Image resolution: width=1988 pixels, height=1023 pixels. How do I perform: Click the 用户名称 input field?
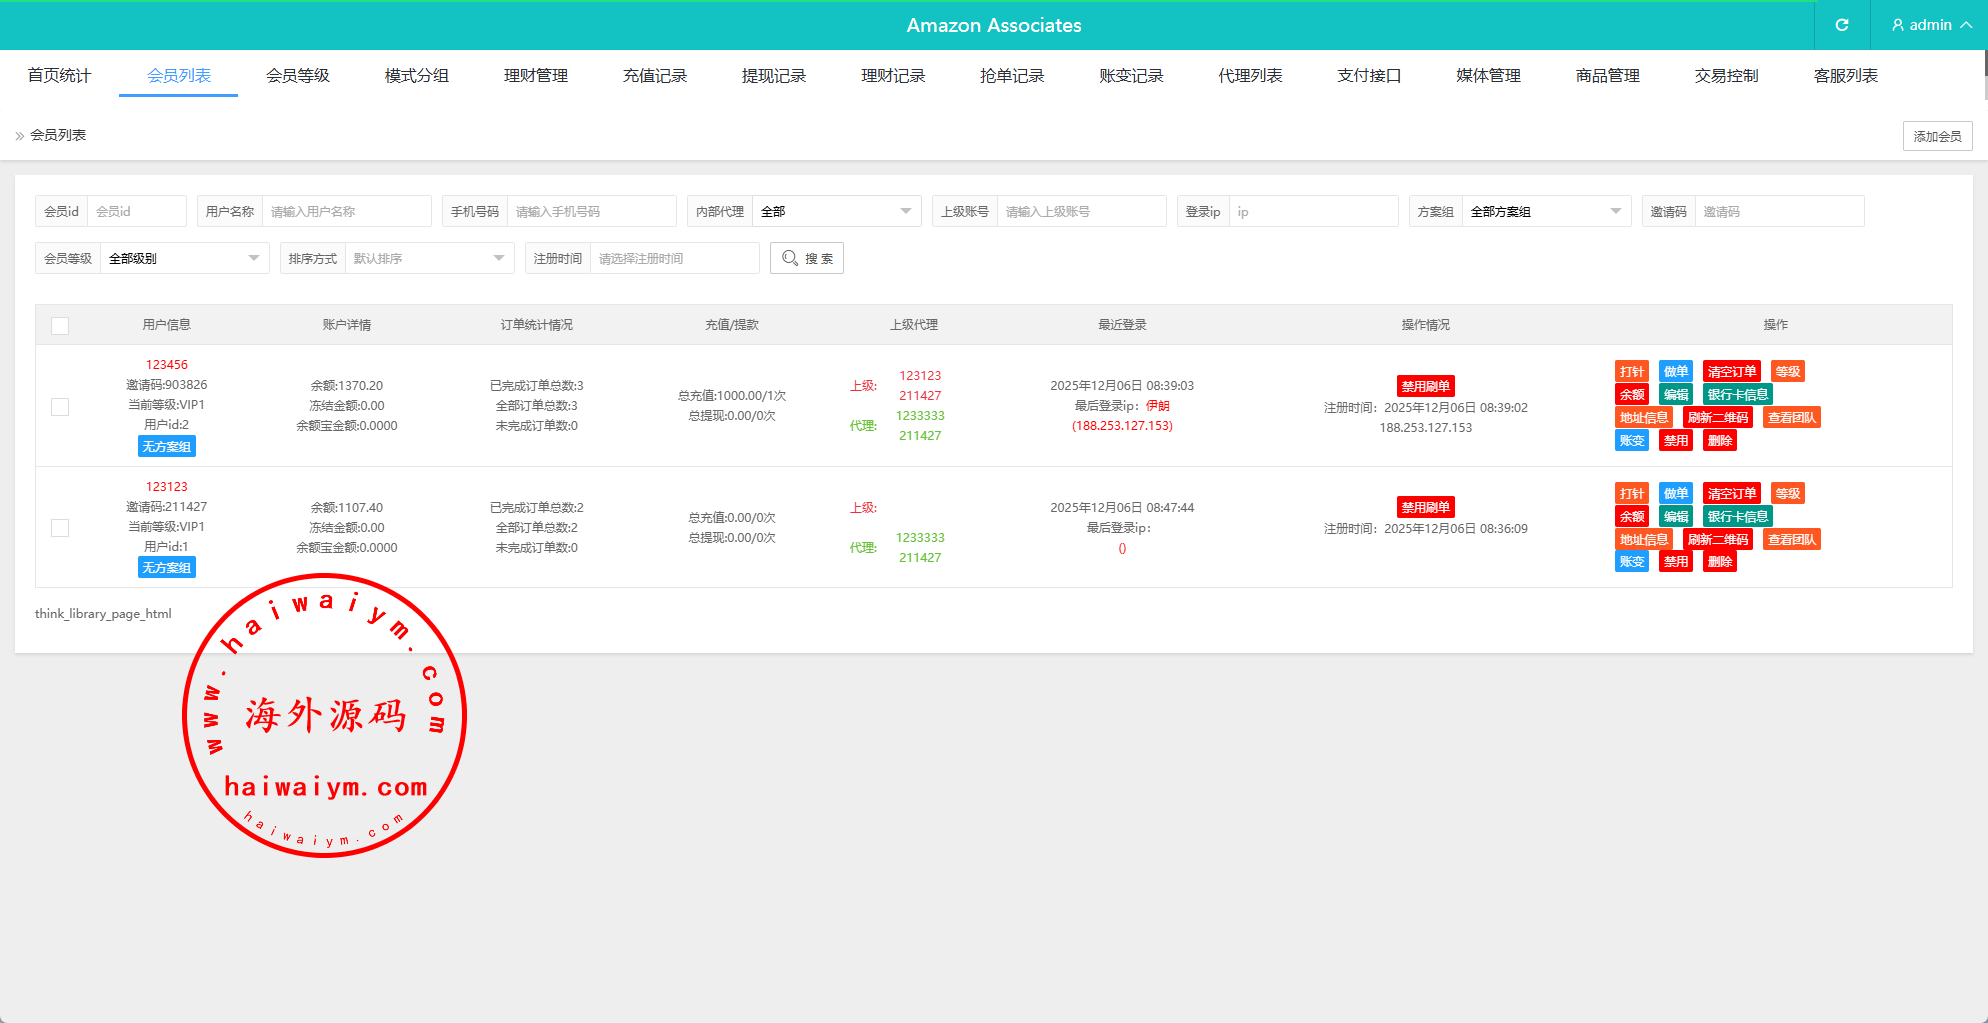(345, 212)
